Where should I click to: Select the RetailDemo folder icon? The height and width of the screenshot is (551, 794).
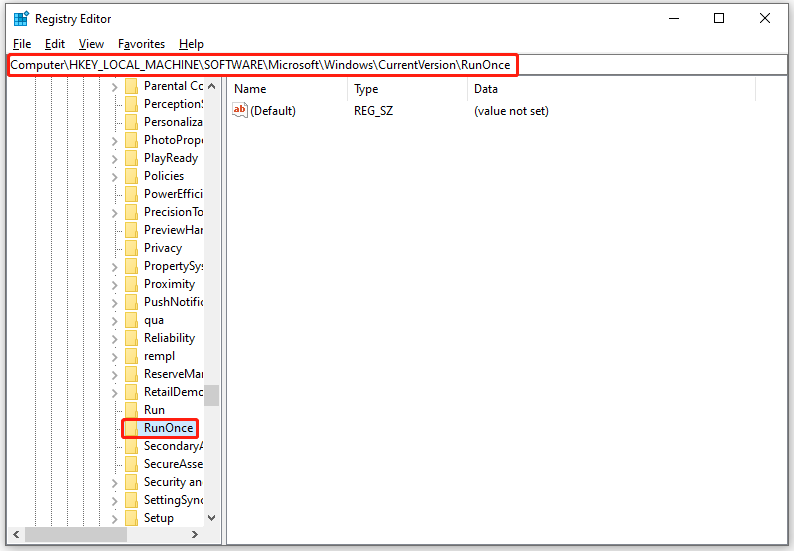(x=131, y=392)
